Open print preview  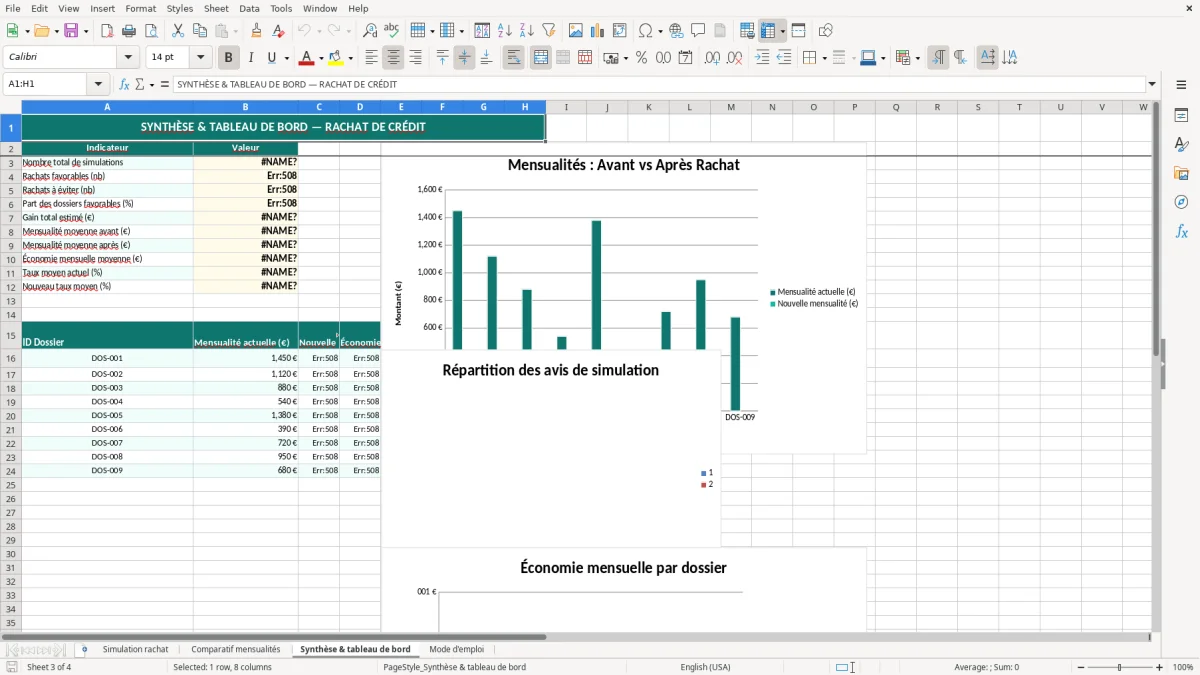pyautogui.click(x=150, y=31)
